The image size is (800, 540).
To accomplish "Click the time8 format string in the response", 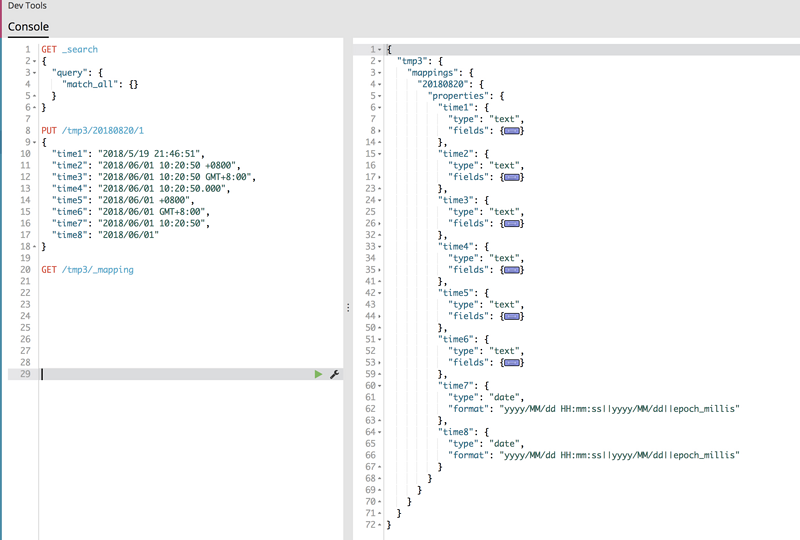I will [x=619, y=455].
